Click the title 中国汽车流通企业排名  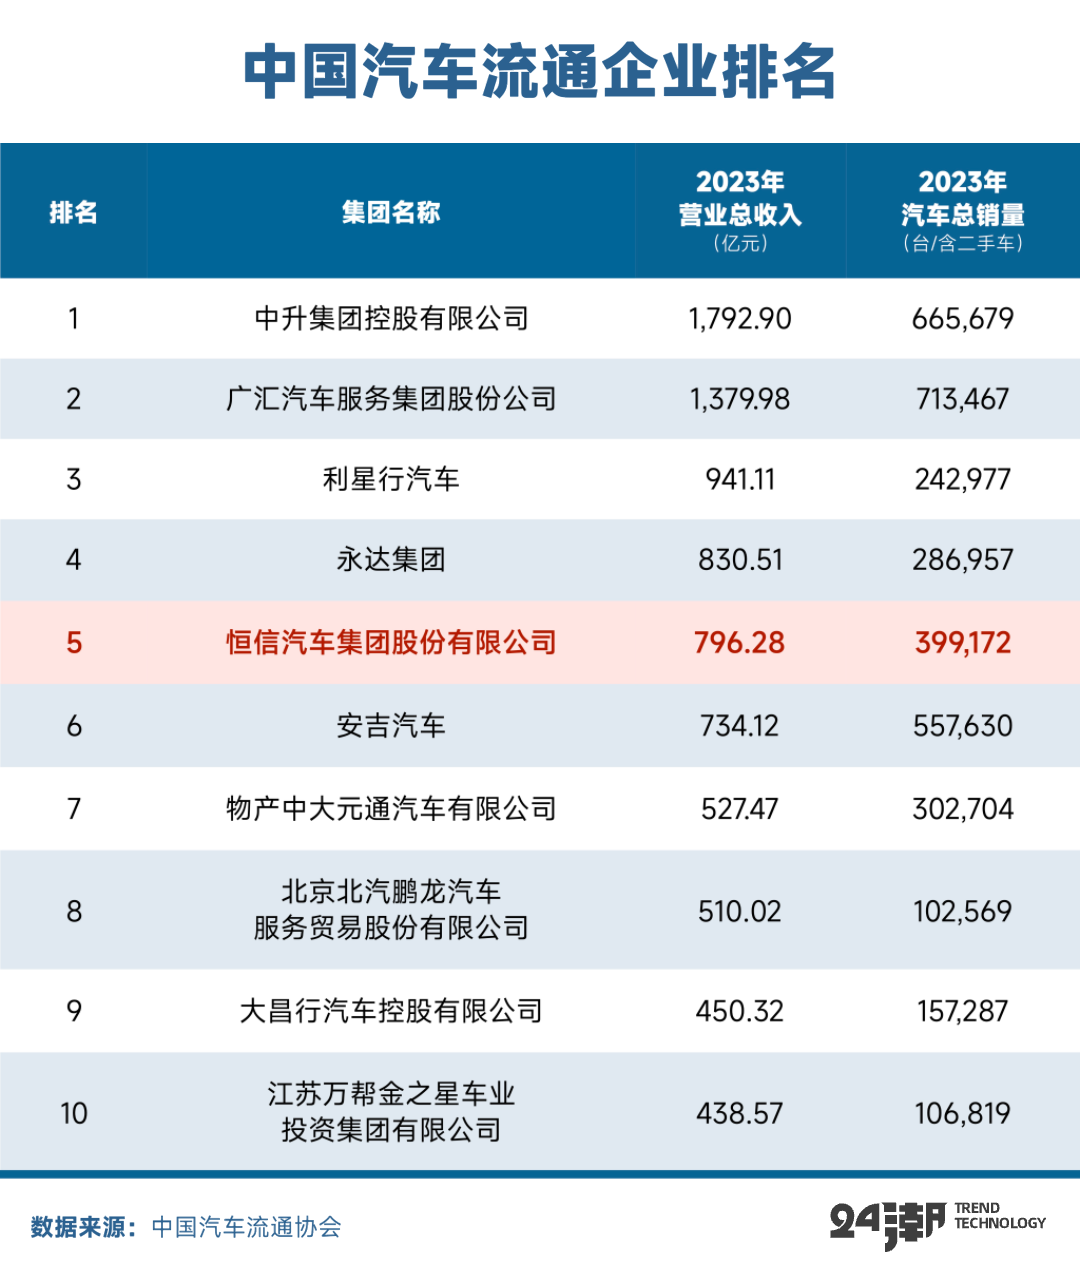coord(539,72)
